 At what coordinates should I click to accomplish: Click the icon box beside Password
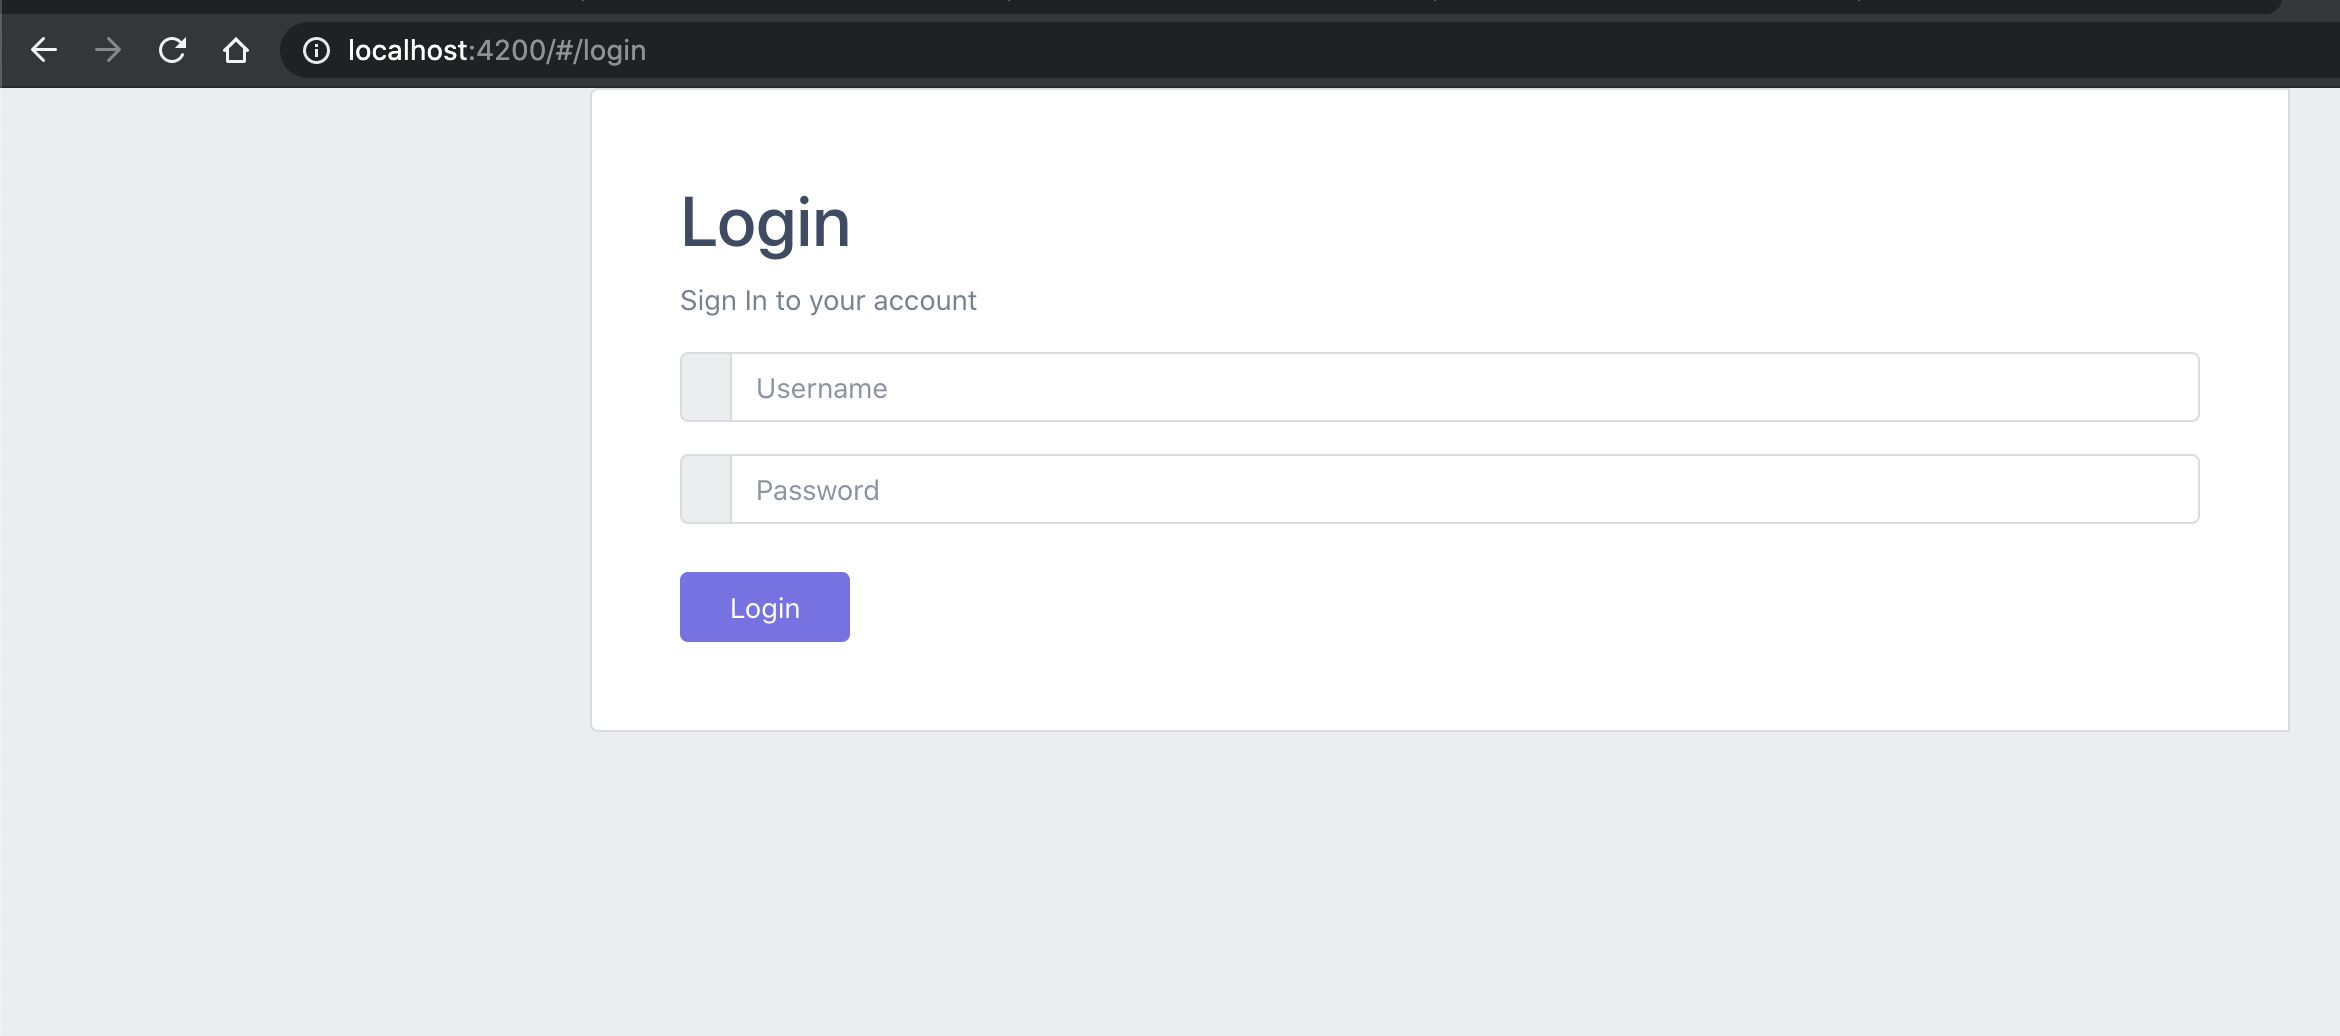(706, 489)
